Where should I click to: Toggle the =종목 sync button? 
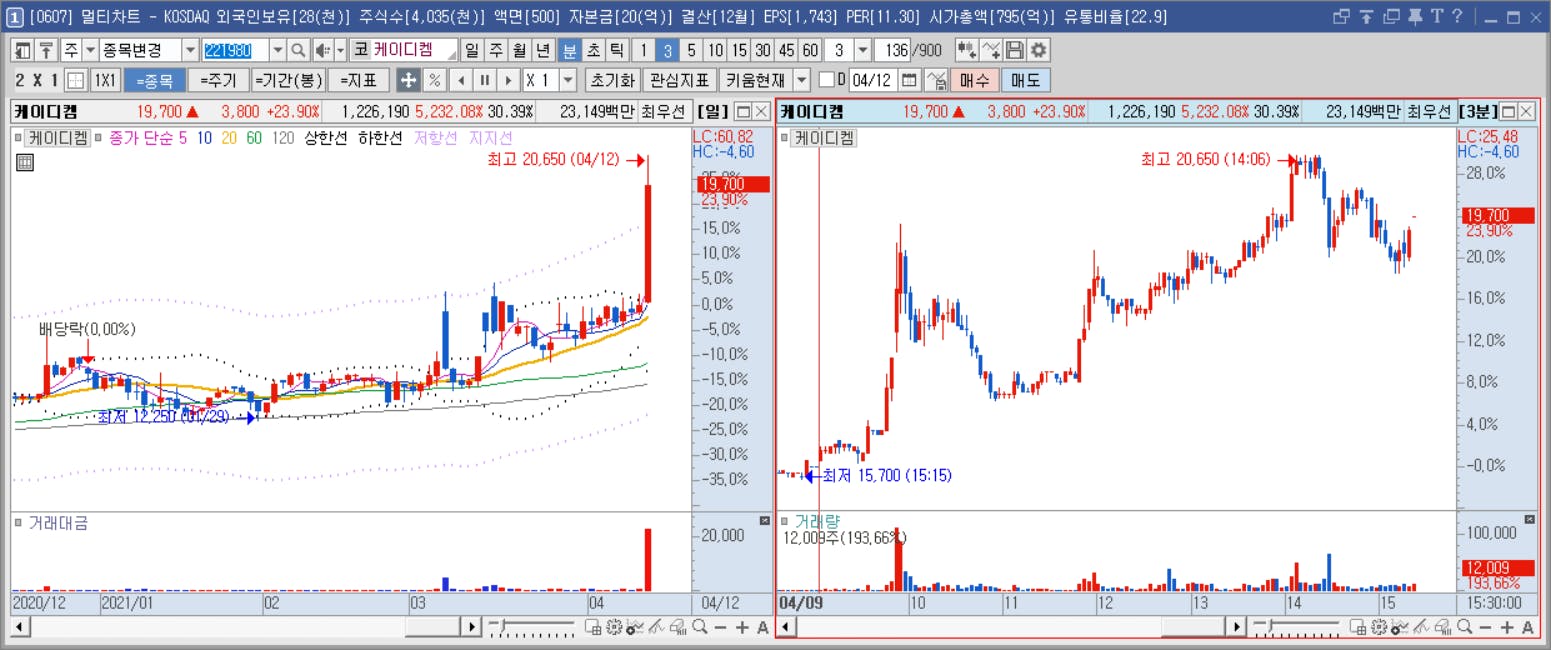pyautogui.click(x=154, y=80)
